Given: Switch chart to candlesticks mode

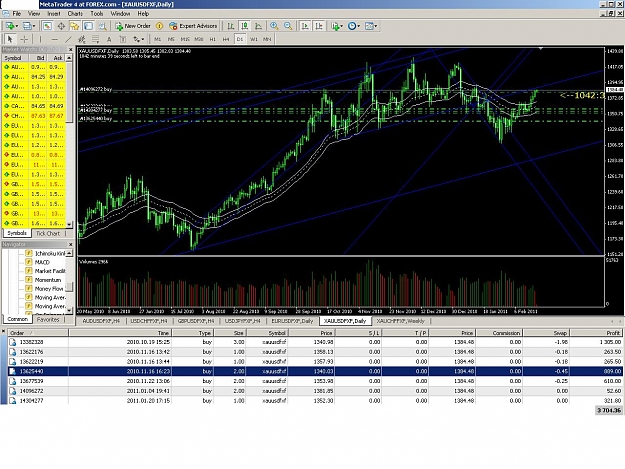Looking at the screenshot, I should (x=244, y=26).
